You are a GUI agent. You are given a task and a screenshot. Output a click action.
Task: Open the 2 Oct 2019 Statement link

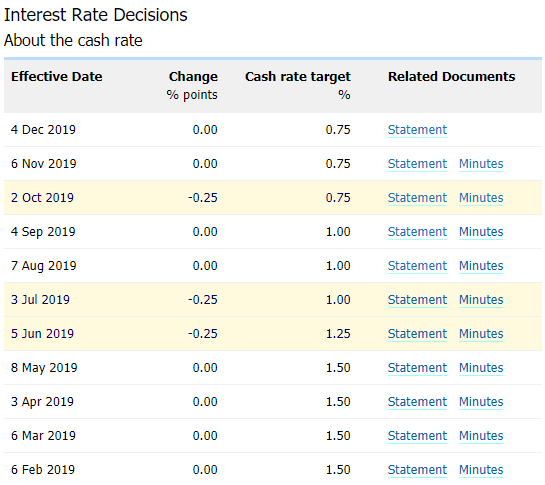pos(417,198)
